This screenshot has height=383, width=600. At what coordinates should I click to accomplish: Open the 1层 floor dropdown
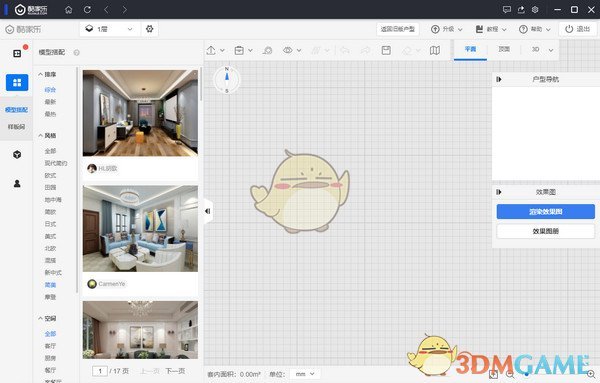(109, 29)
